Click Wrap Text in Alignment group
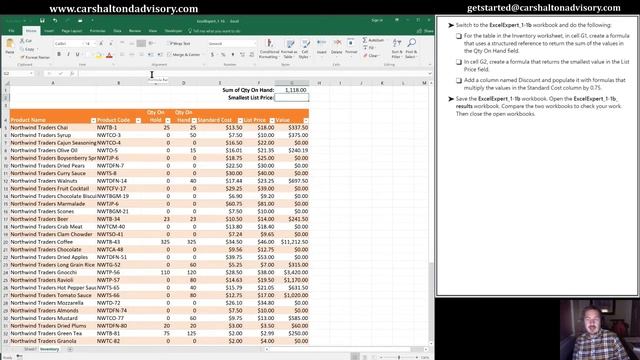The width and height of the screenshot is (640, 360). click(179, 43)
